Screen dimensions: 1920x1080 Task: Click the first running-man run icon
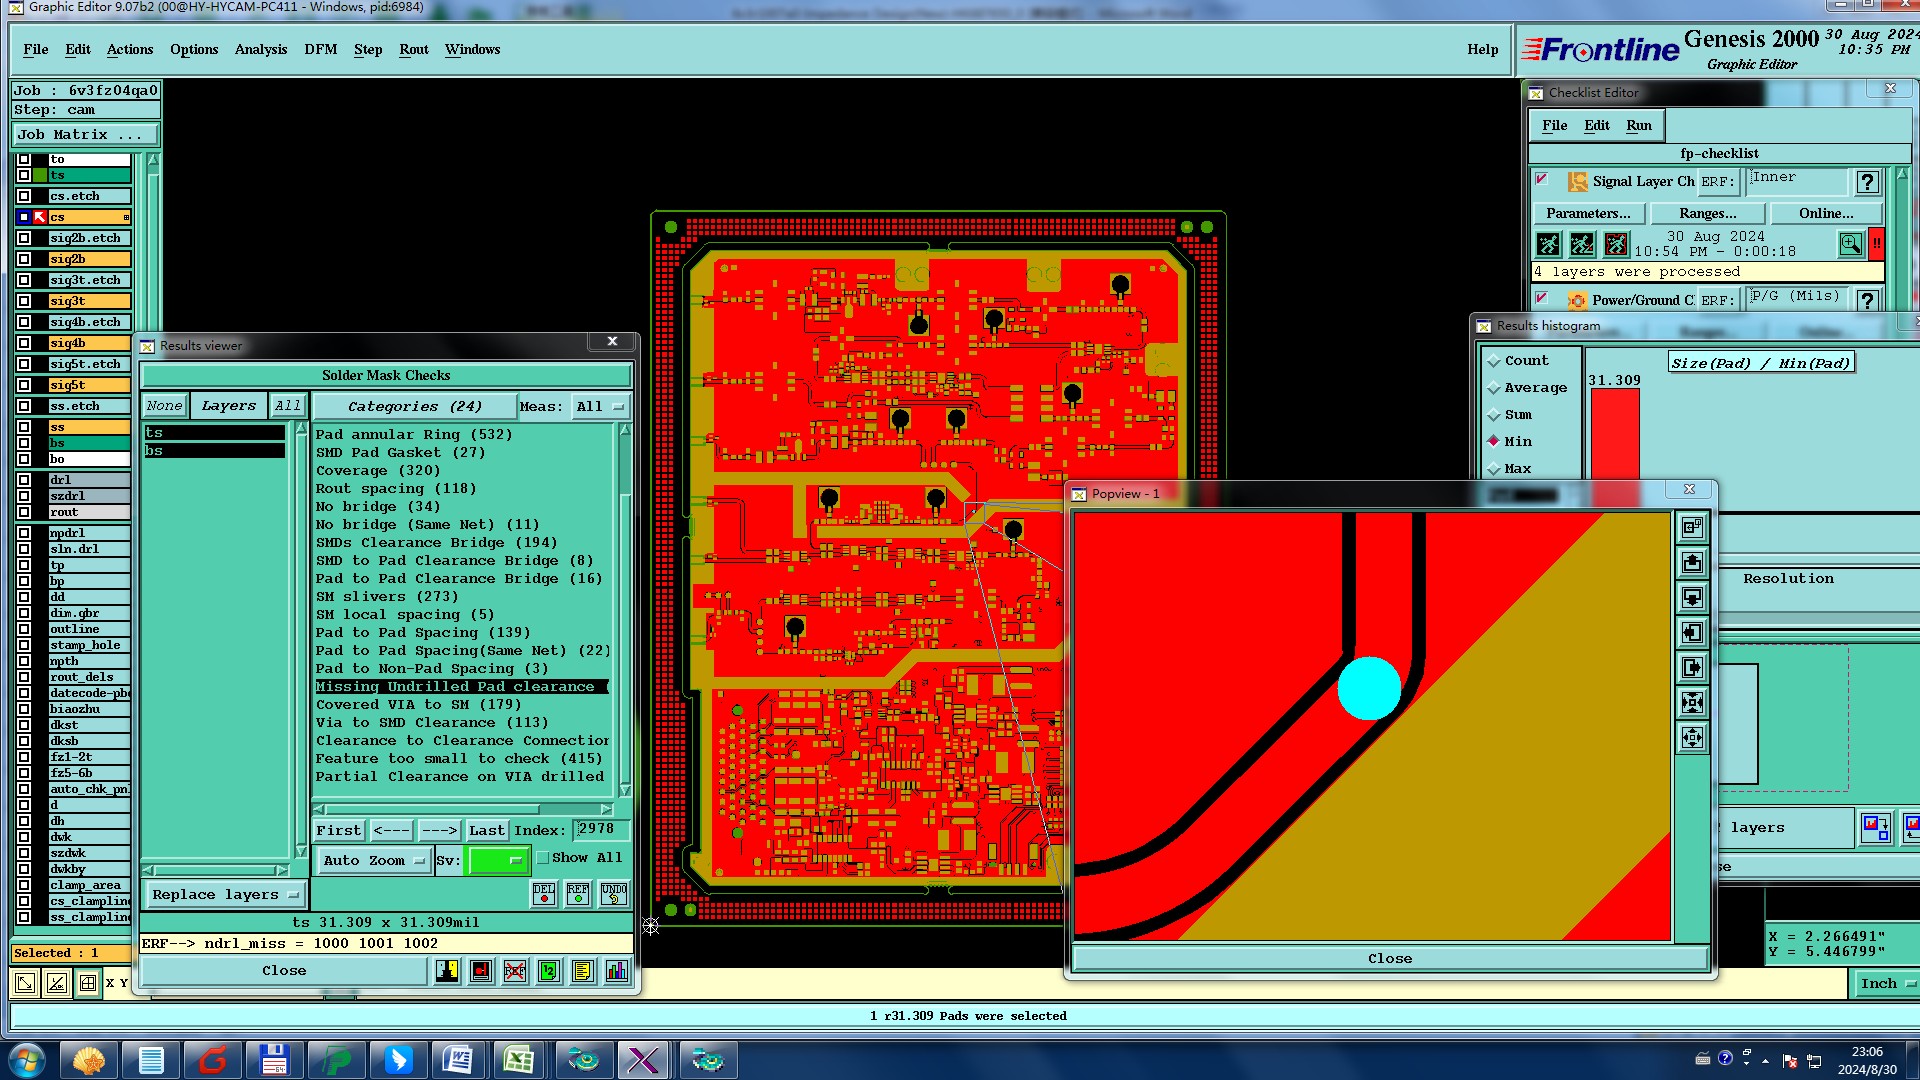coord(1548,244)
